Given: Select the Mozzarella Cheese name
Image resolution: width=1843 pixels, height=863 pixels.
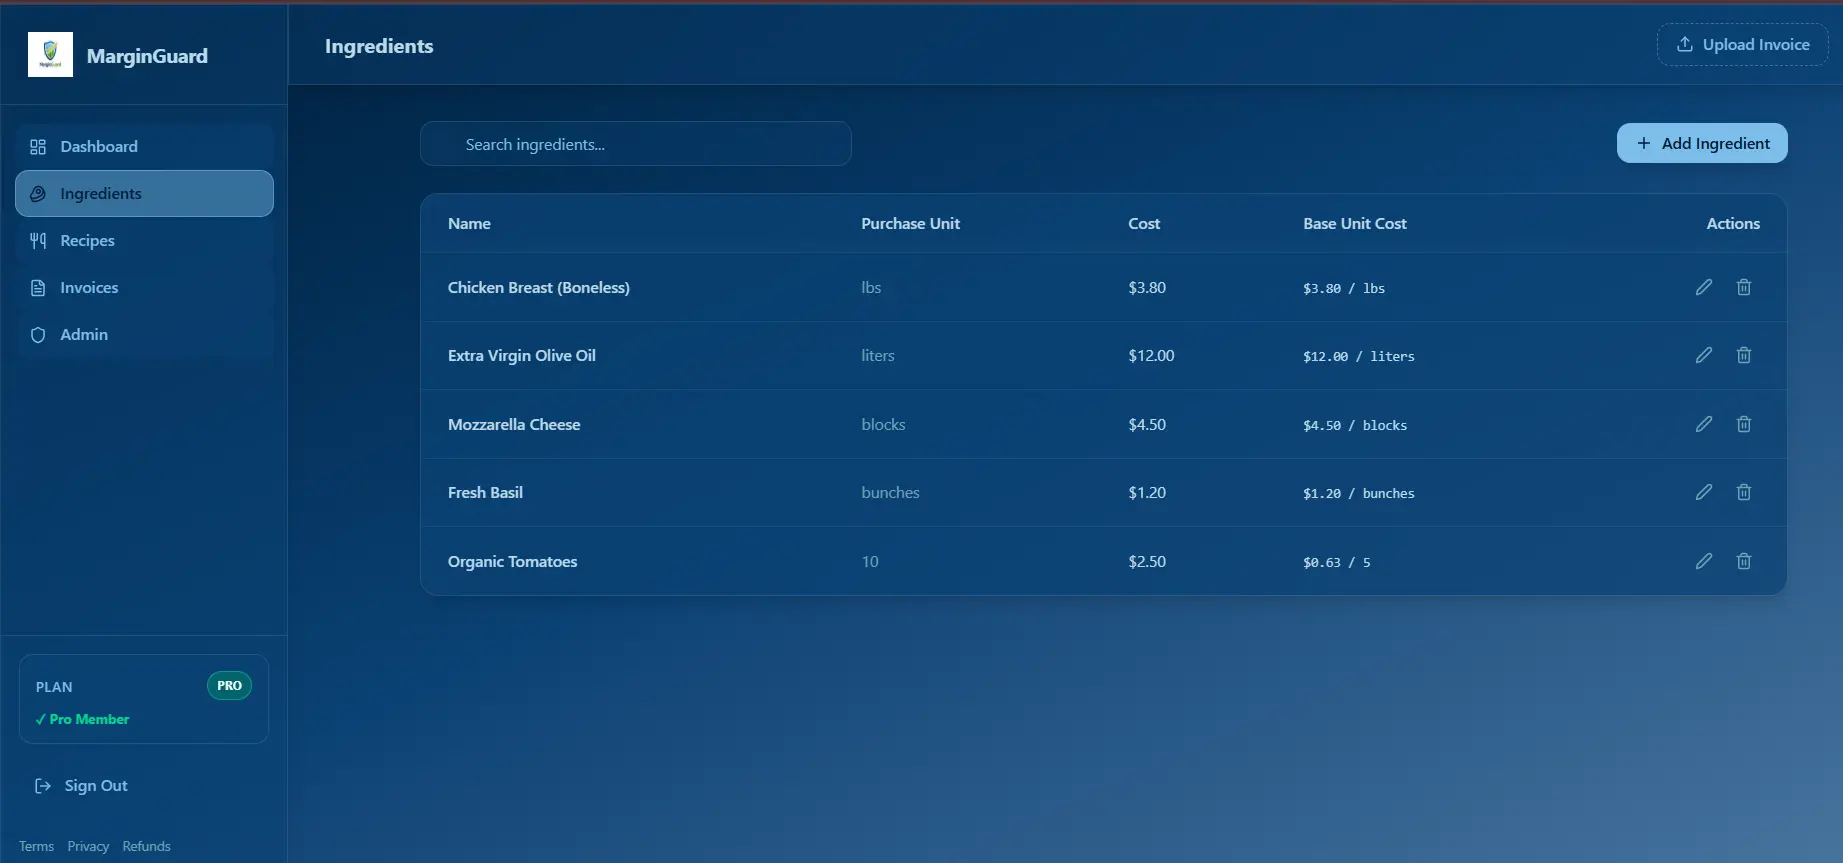Looking at the screenshot, I should pos(514,424).
